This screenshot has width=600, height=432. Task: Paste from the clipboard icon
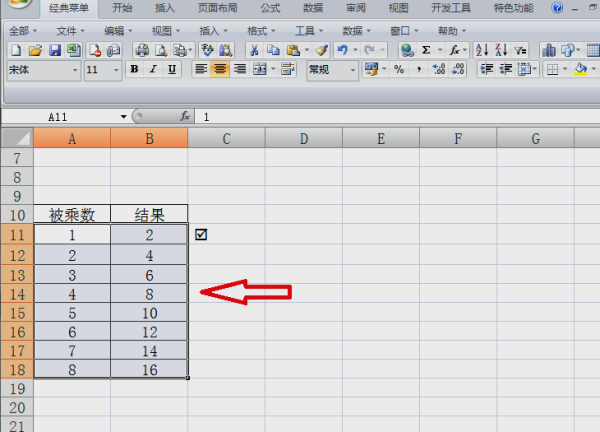click(x=293, y=50)
